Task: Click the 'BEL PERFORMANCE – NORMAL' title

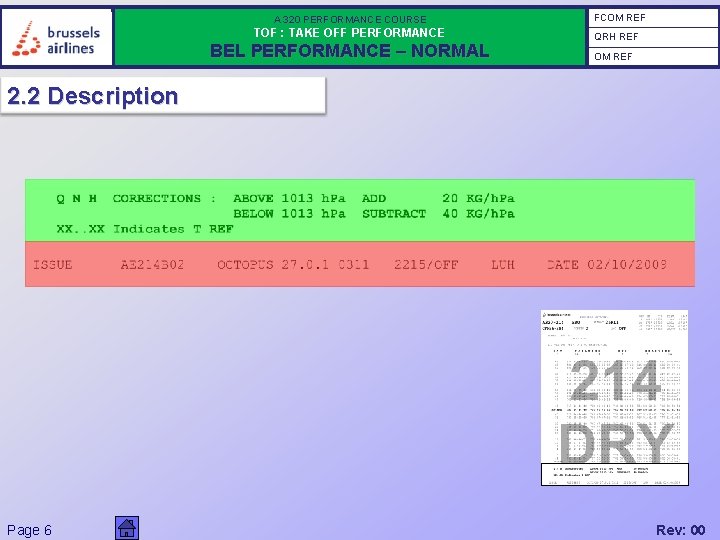Action: coord(349,51)
